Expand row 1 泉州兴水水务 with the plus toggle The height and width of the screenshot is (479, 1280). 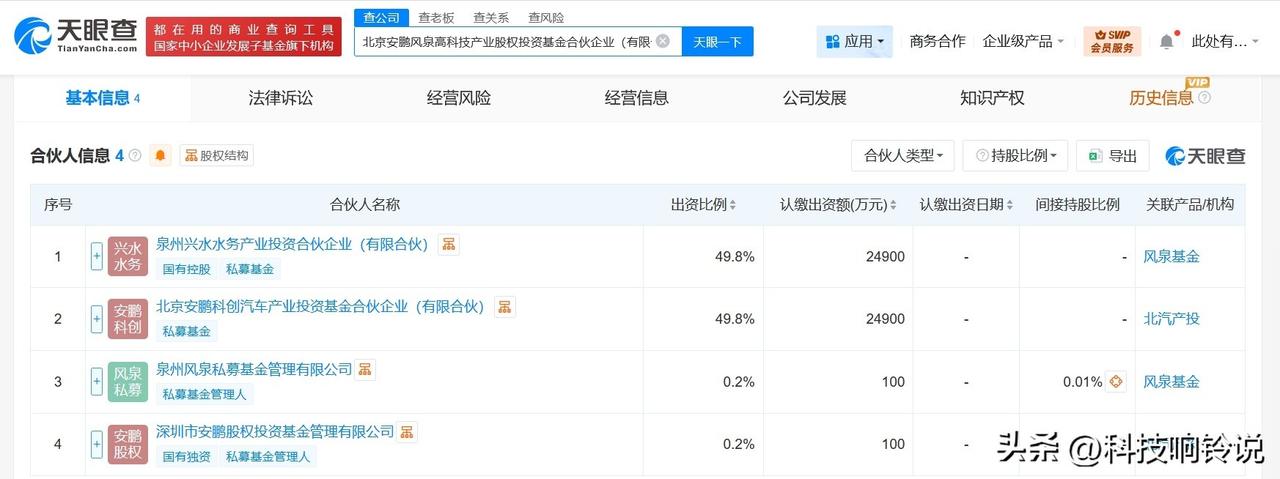[97, 257]
